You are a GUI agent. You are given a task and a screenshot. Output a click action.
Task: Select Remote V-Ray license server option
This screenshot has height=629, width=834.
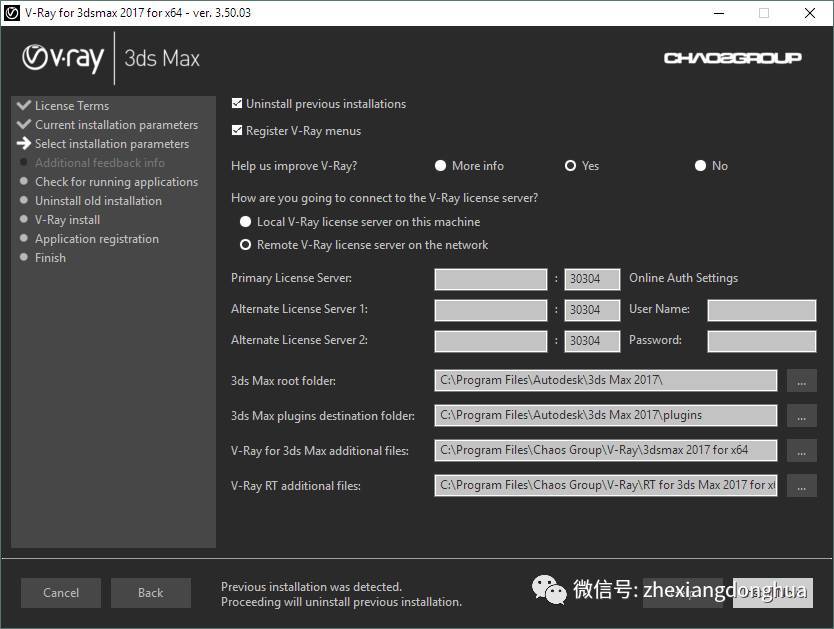coord(245,245)
